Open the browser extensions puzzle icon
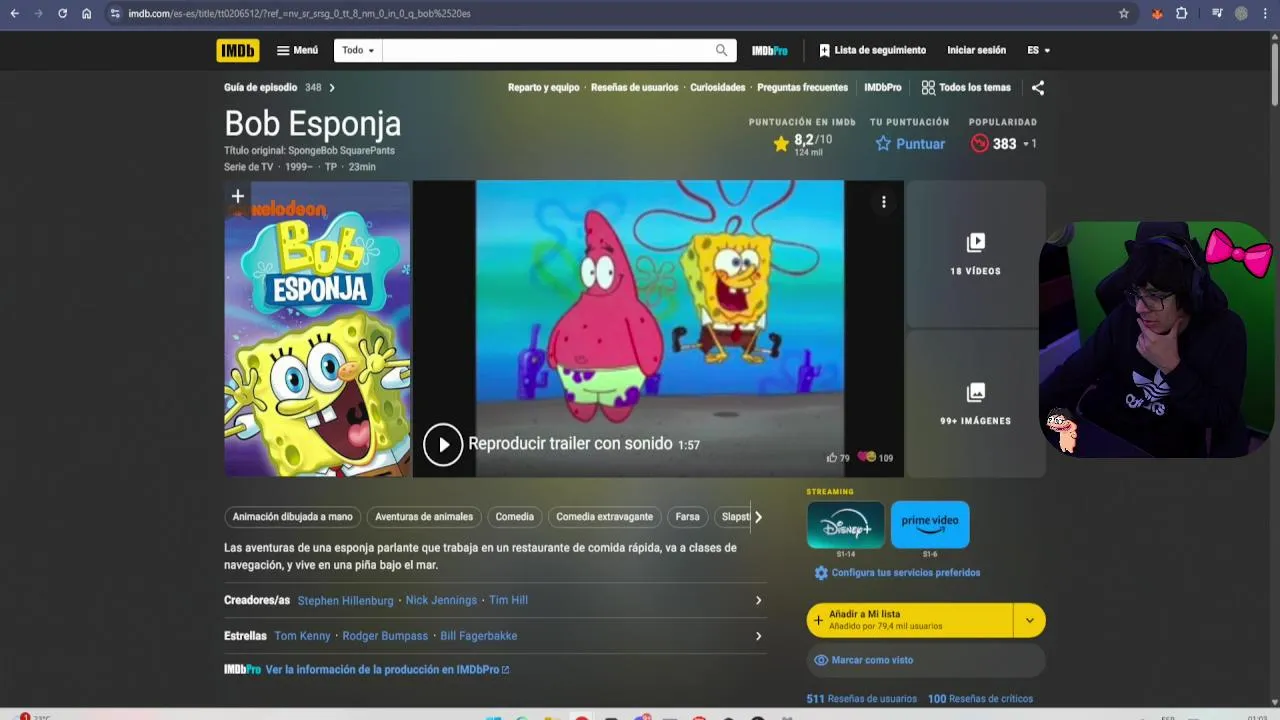1280x720 pixels. (1181, 14)
